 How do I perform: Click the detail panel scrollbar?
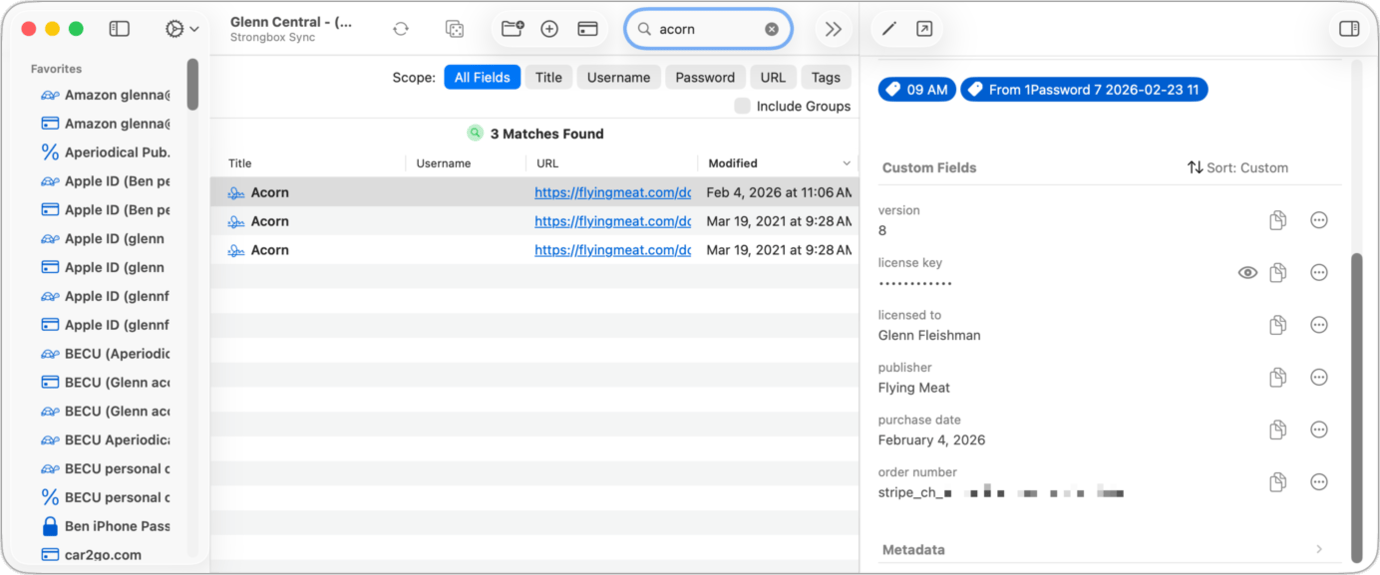click(1357, 407)
